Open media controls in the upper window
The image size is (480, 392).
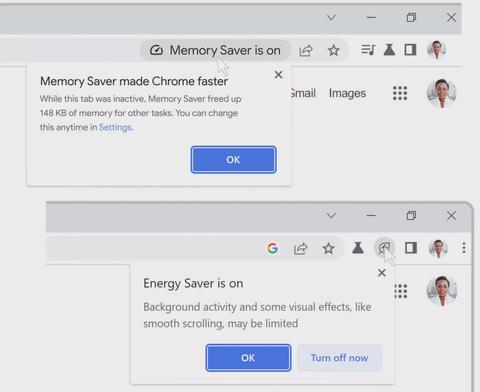pyautogui.click(x=368, y=50)
